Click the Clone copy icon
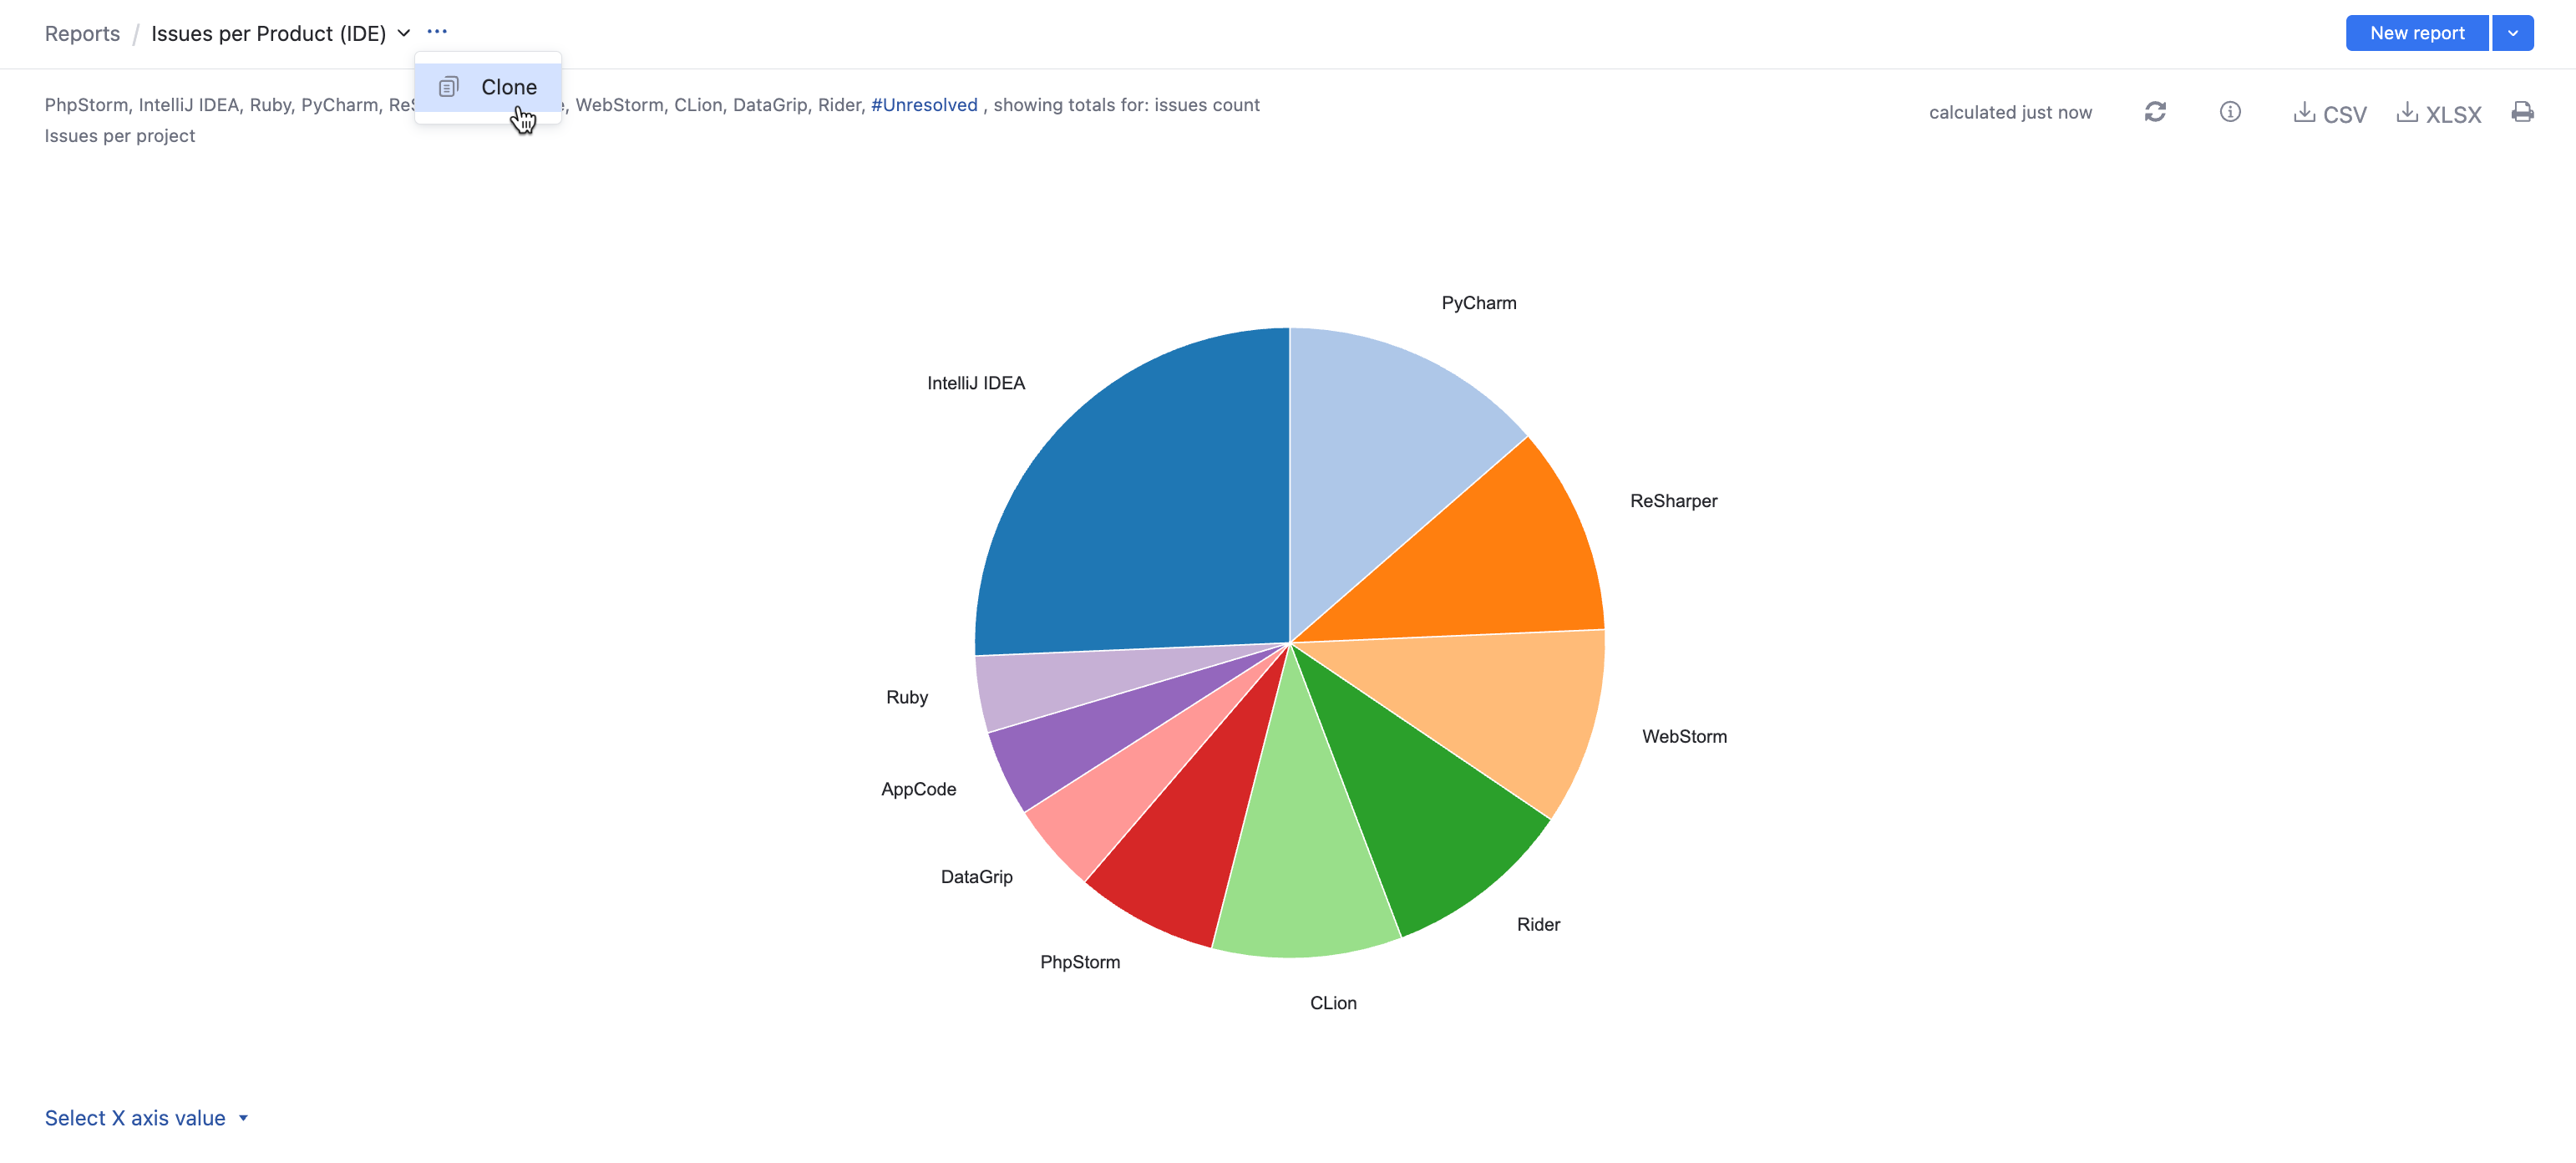The image size is (2576, 1163). [449, 87]
